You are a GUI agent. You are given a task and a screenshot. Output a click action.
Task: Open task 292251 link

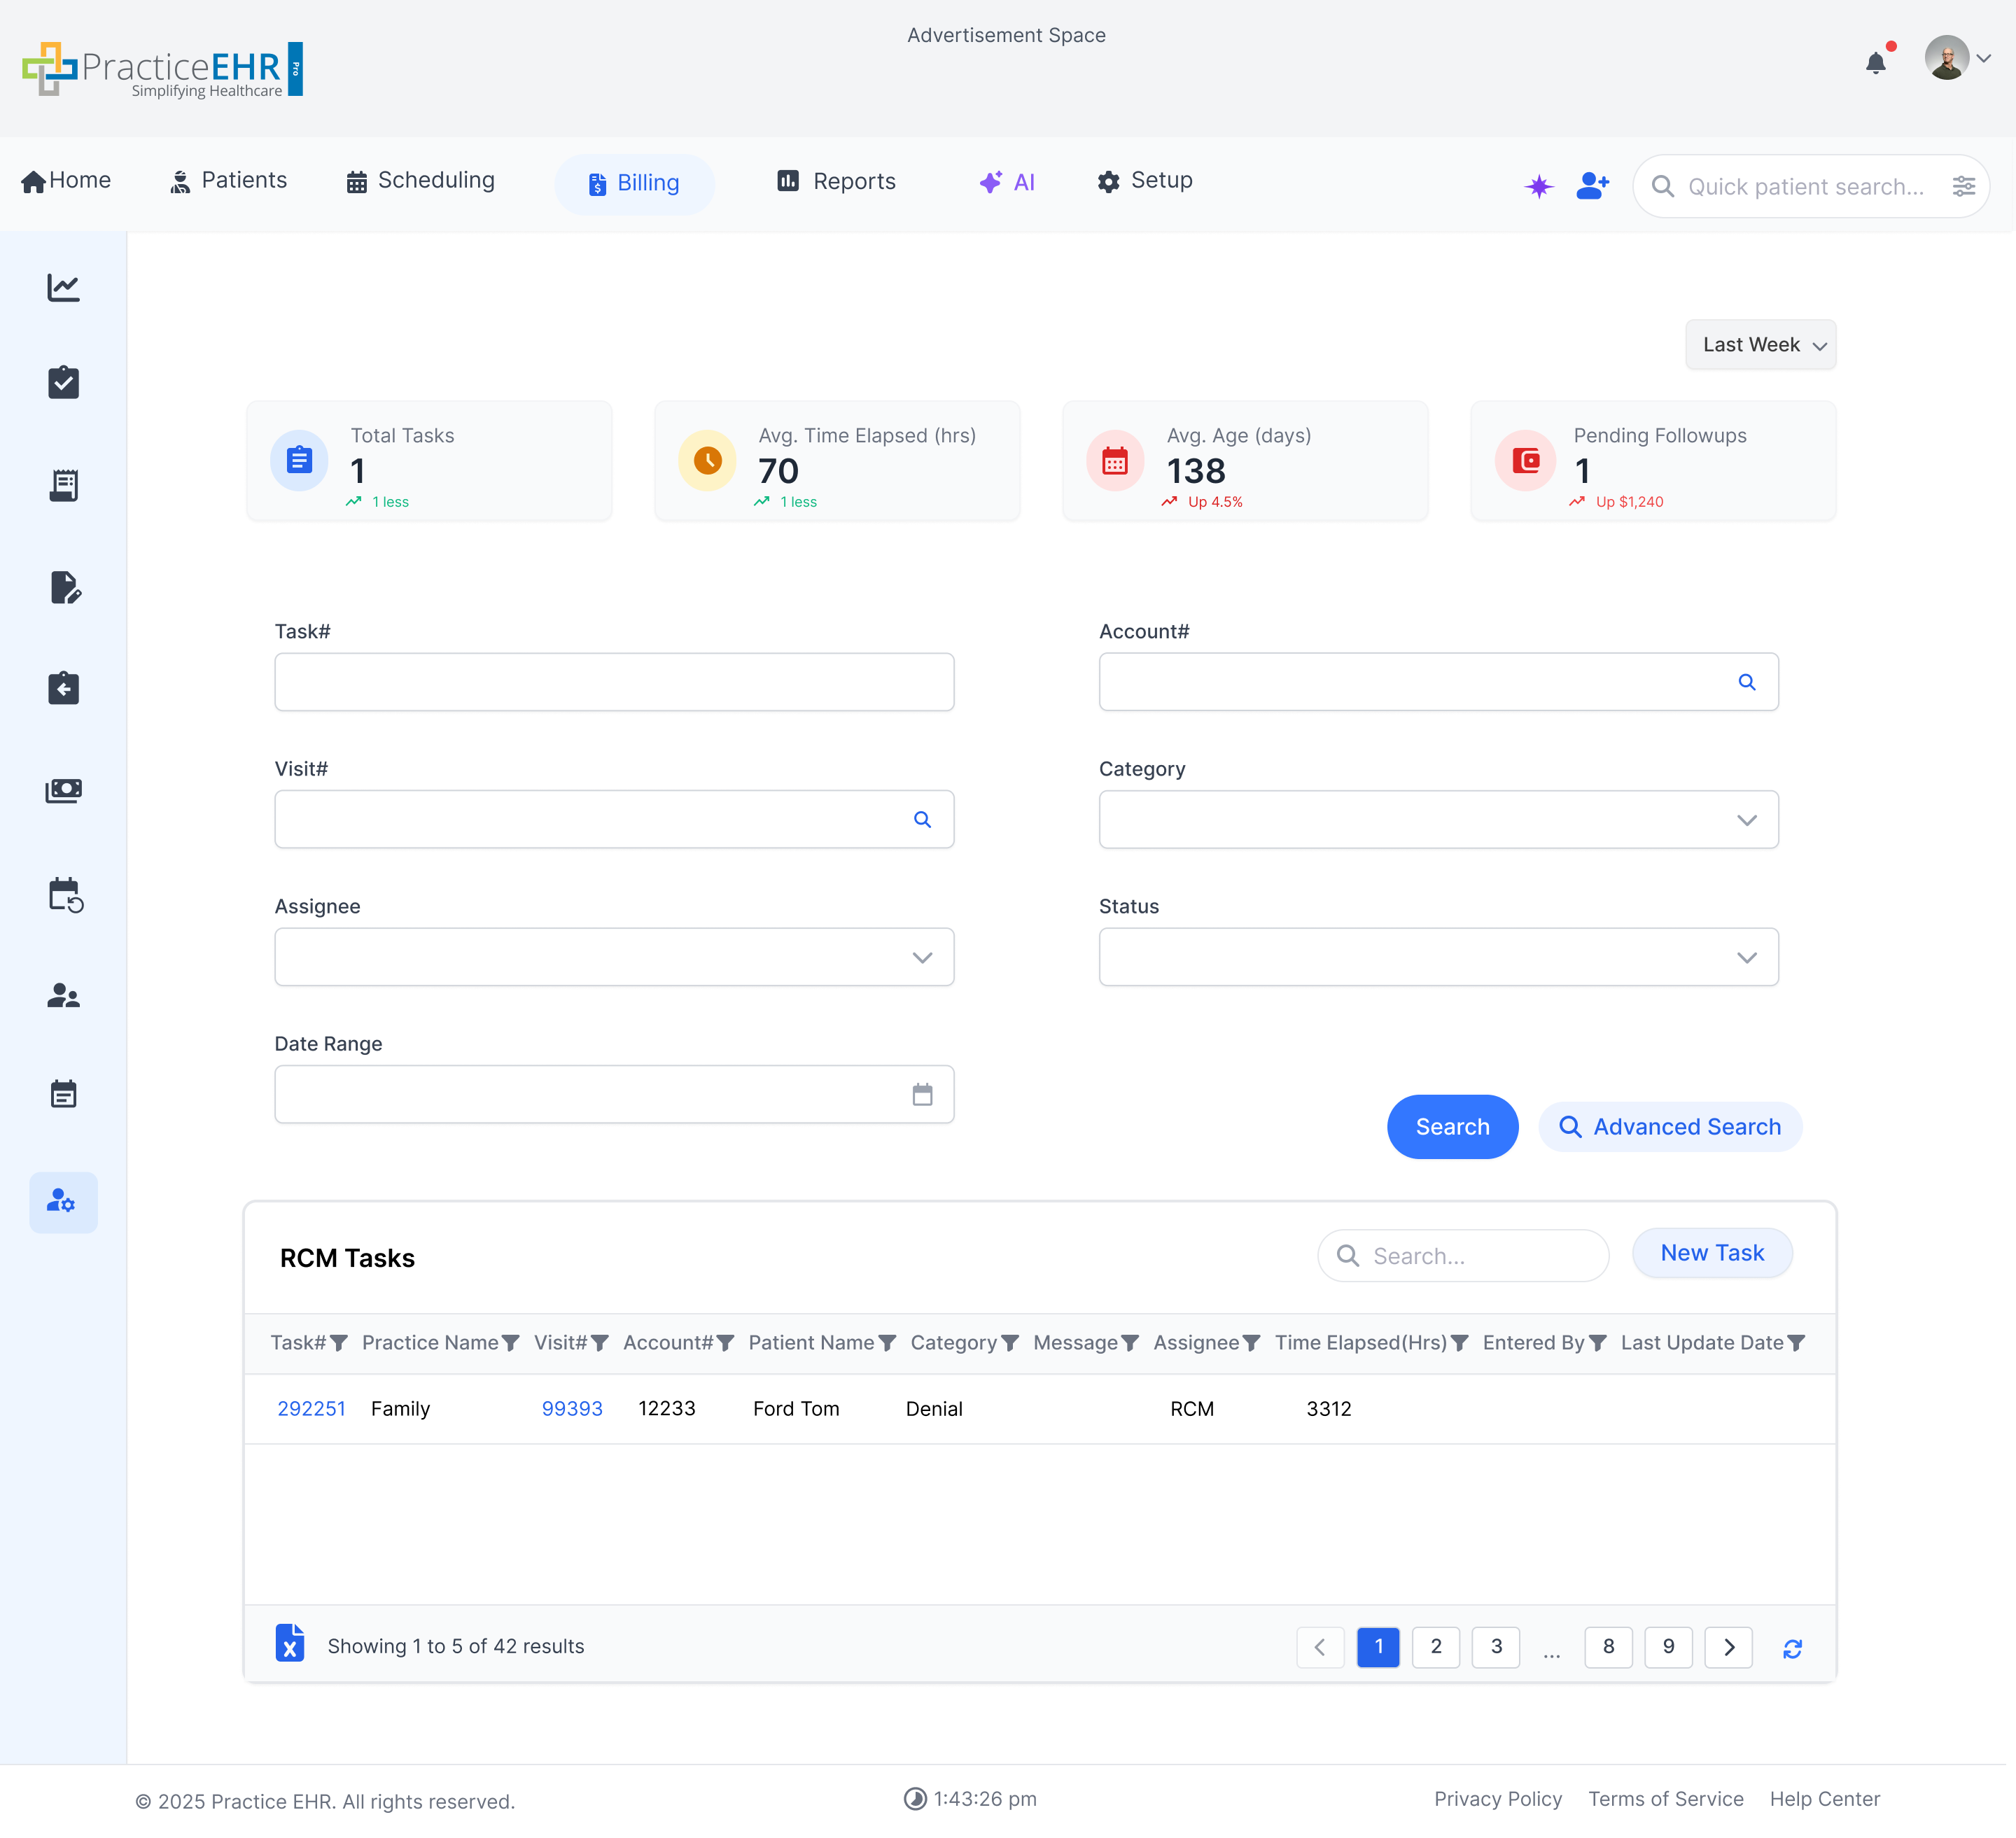[311, 1408]
